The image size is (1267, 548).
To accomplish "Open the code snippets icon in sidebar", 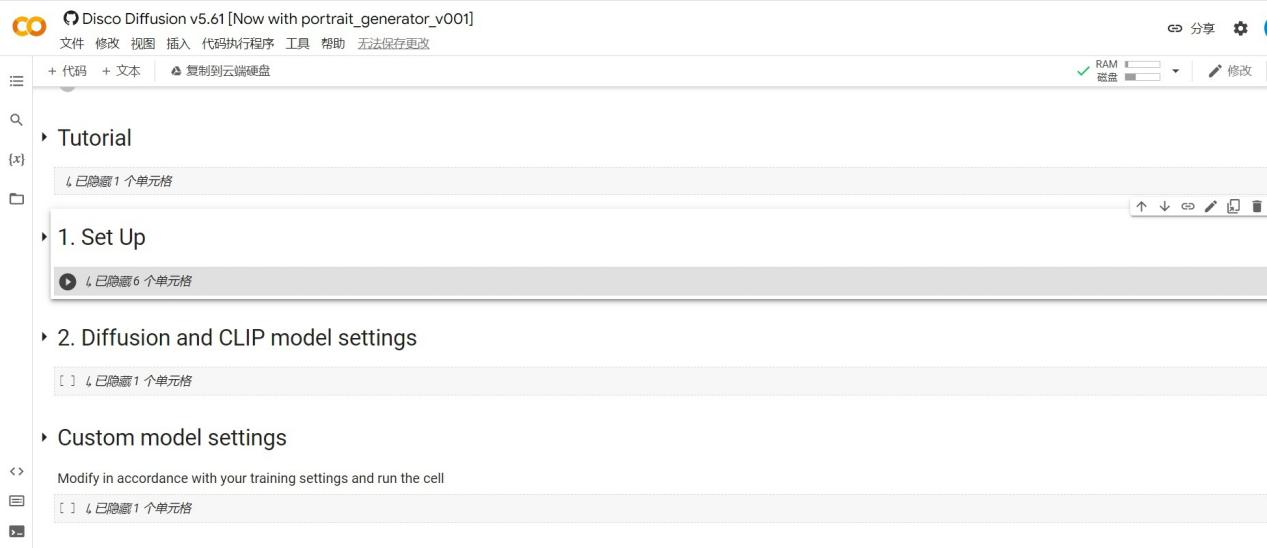I will [x=16, y=471].
